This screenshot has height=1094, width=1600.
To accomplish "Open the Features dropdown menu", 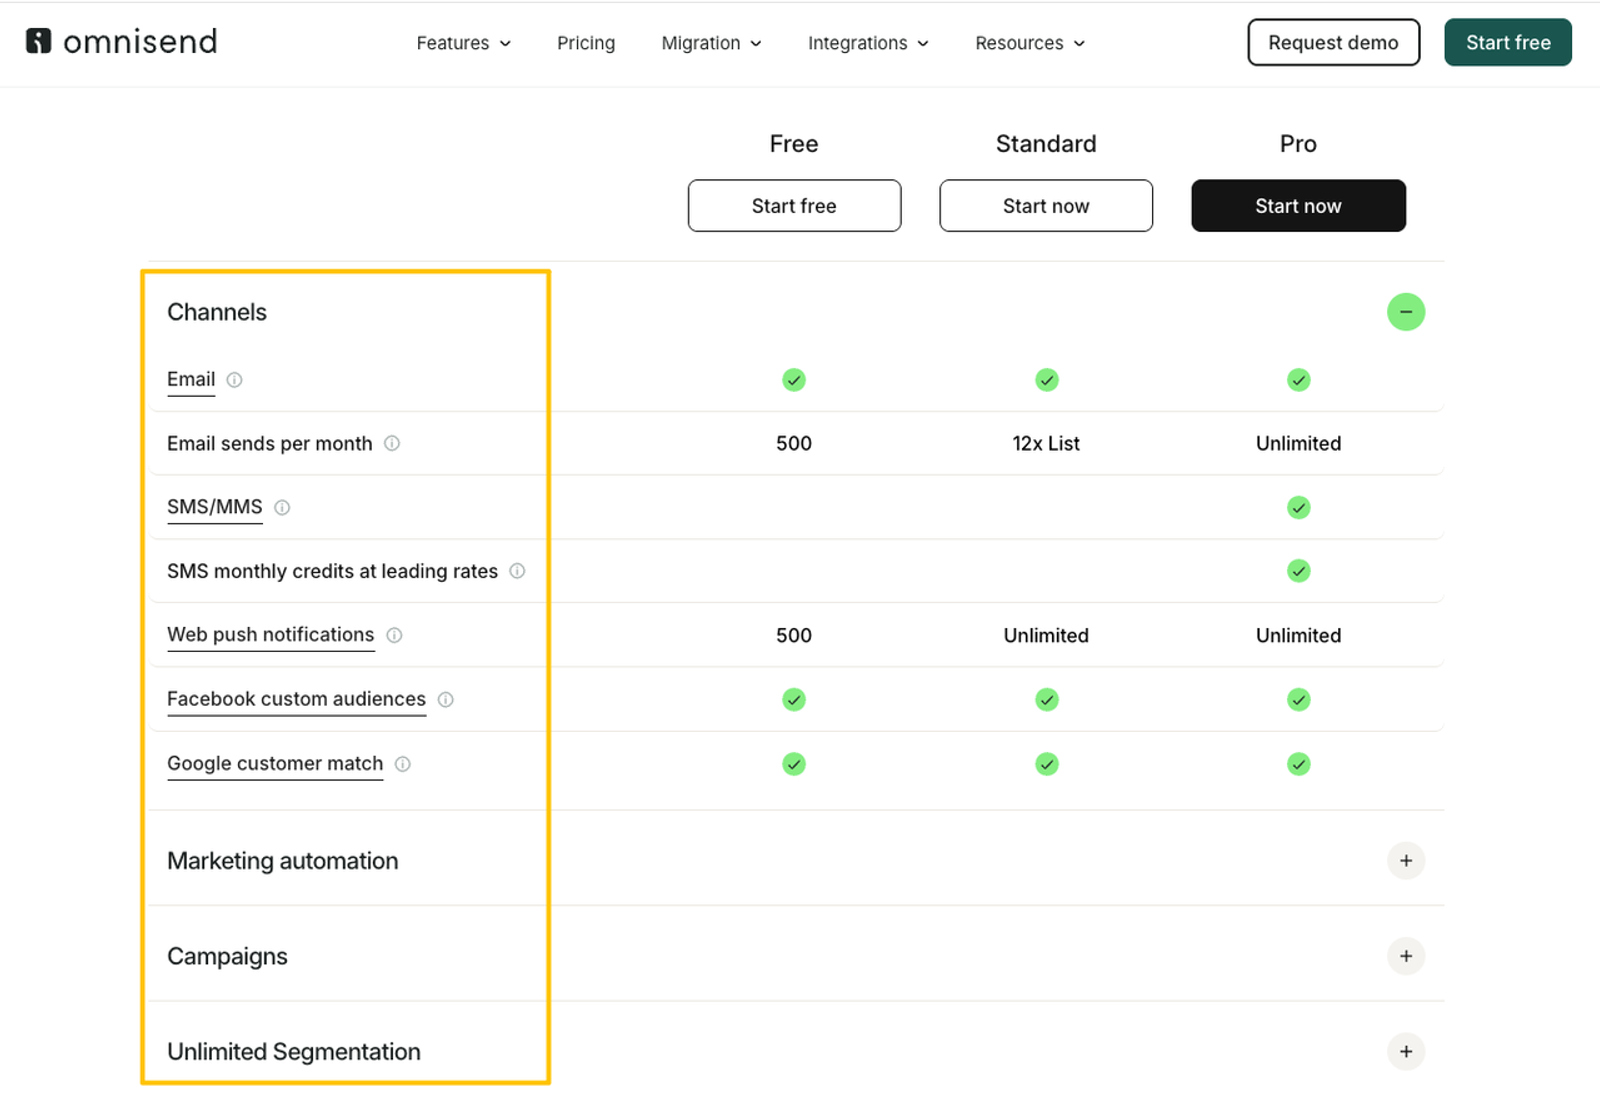I will pyautogui.click(x=464, y=43).
